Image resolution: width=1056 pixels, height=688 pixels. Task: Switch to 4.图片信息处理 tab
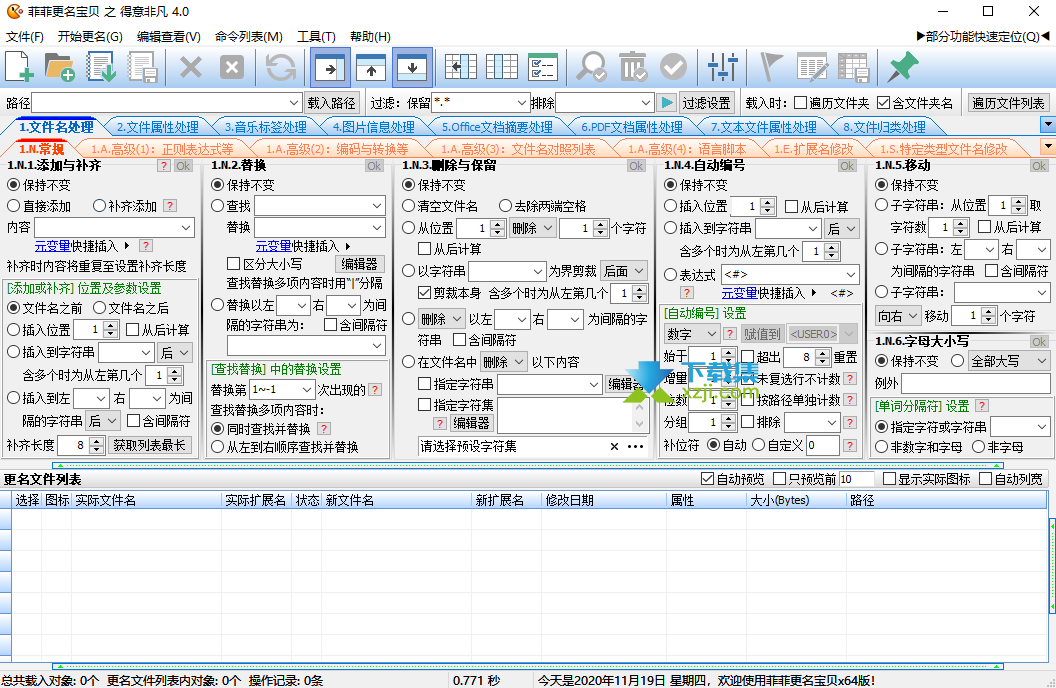(x=373, y=127)
